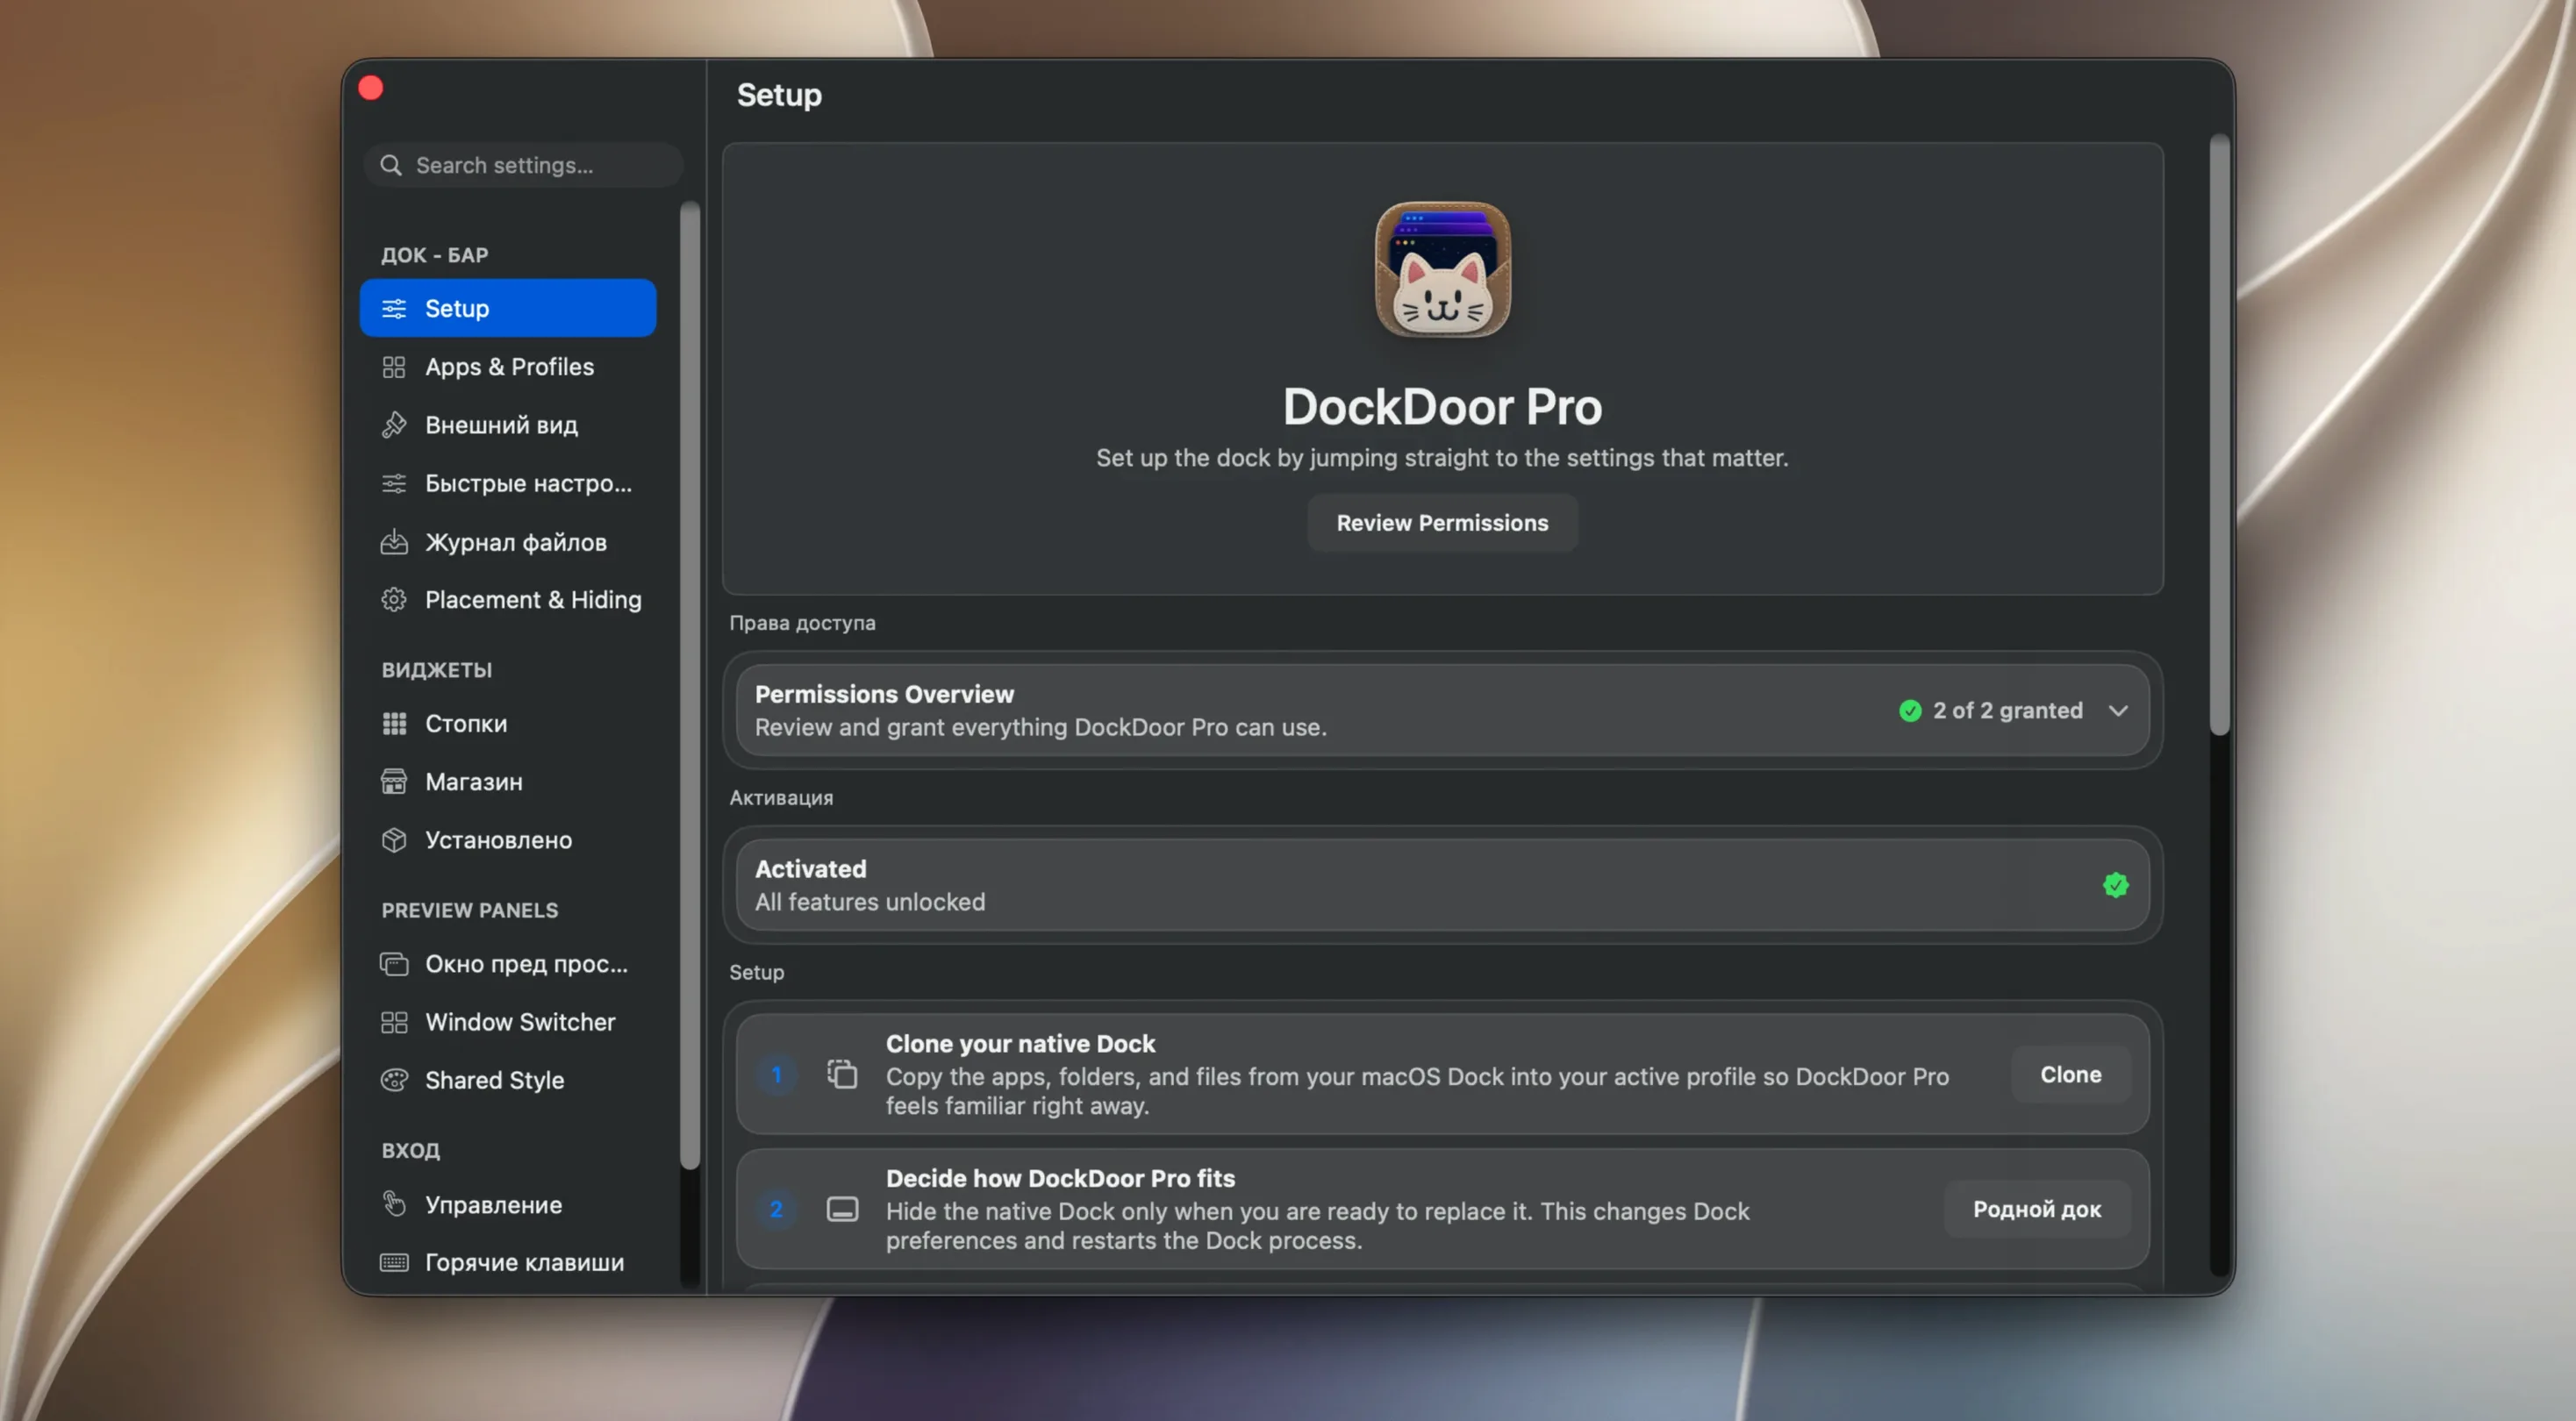Close the settings window with red button
The height and width of the screenshot is (1421, 2576).
click(371, 88)
